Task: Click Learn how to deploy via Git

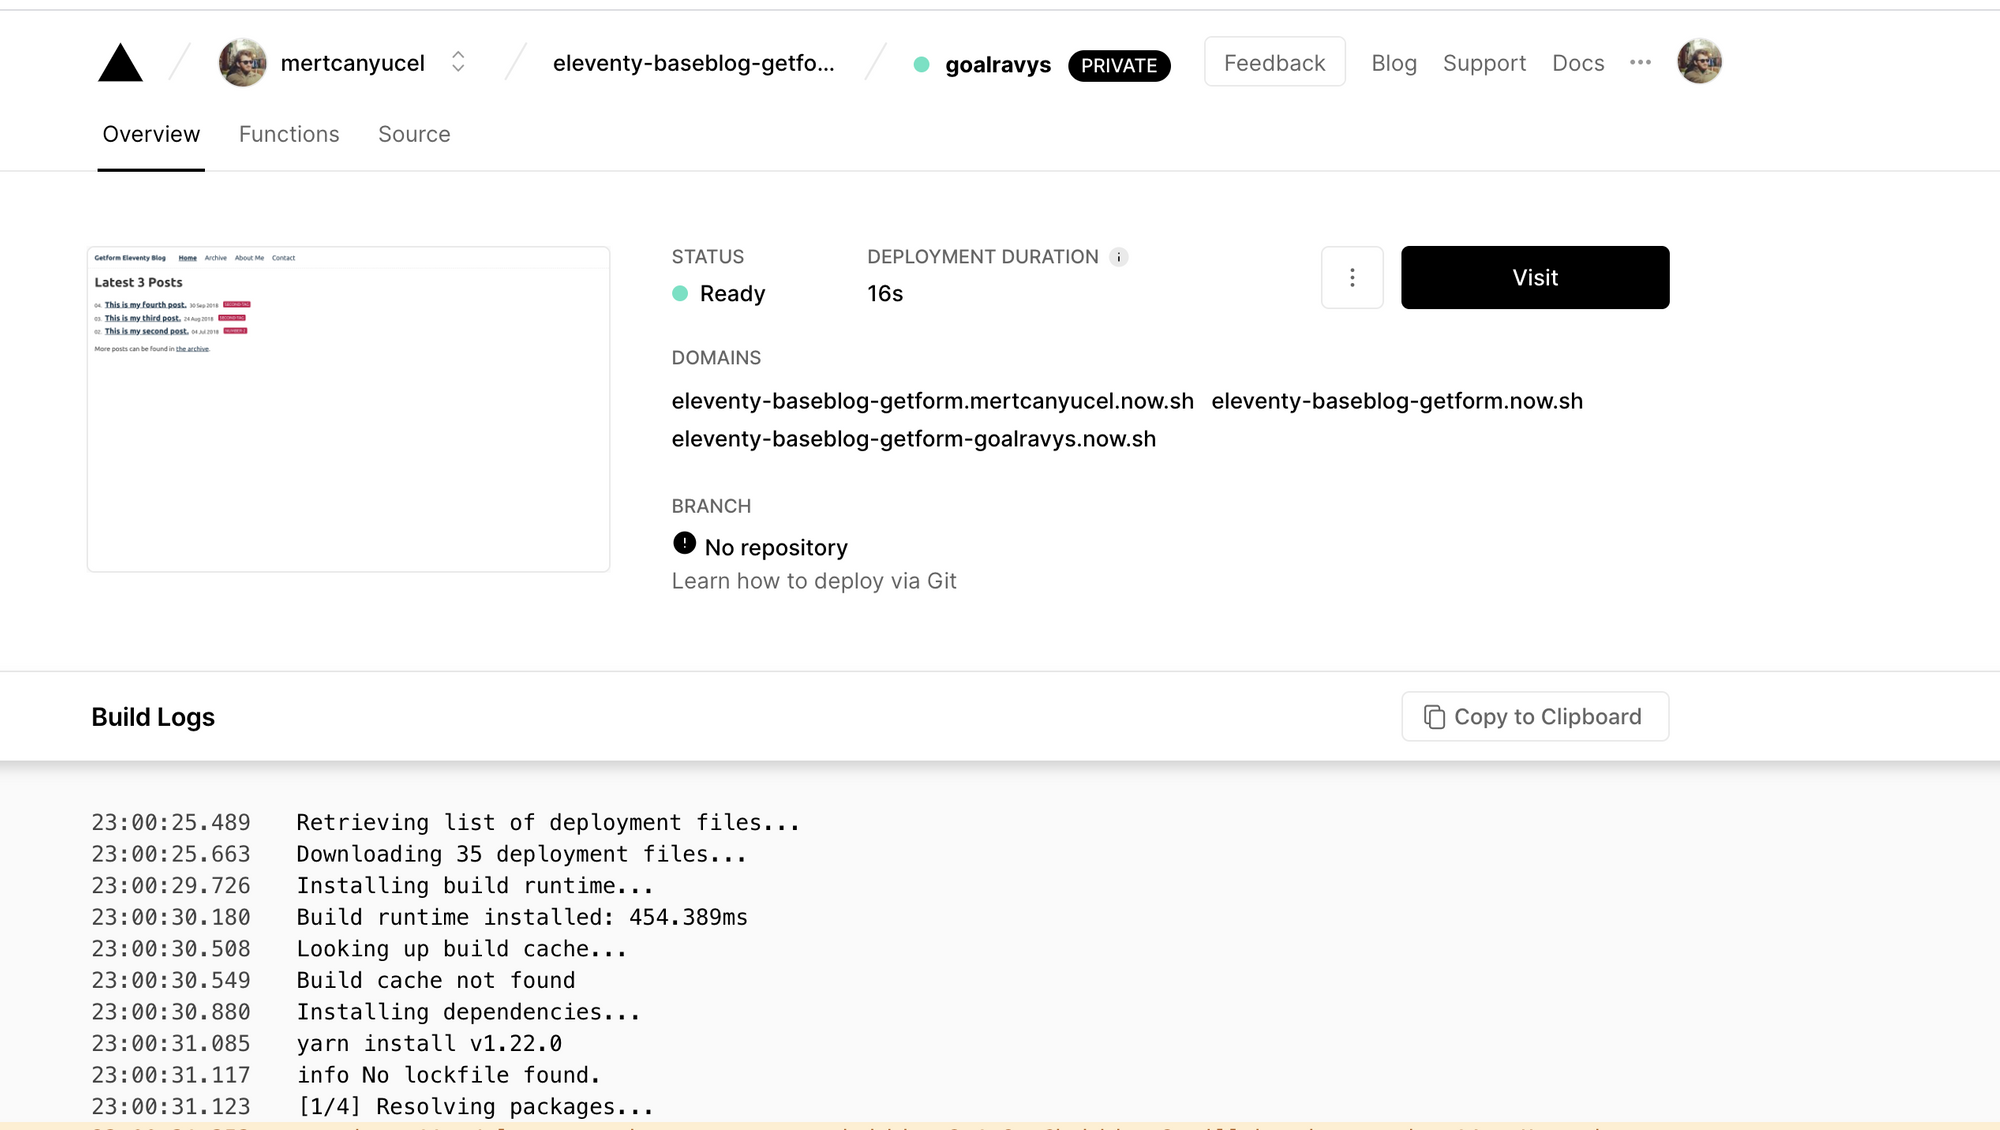Action: point(813,579)
